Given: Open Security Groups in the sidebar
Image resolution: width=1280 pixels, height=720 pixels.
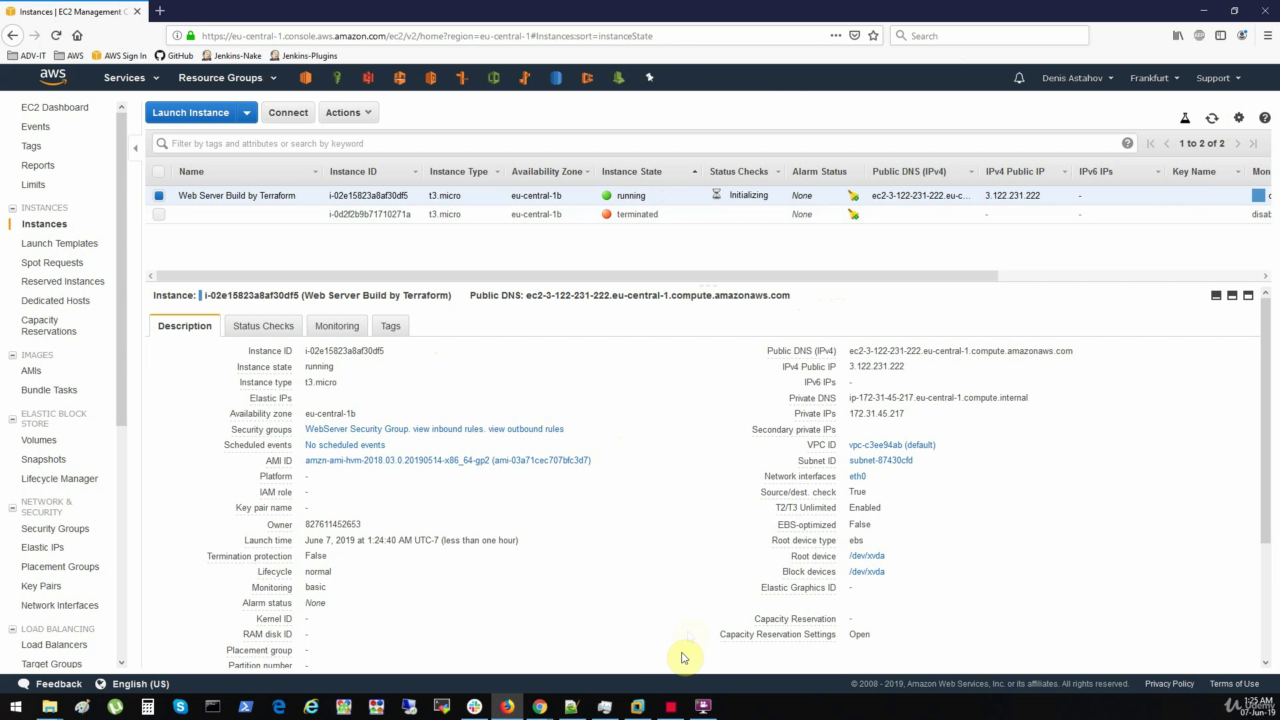Looking at the screenshot, I should click(x=55, y=529).
